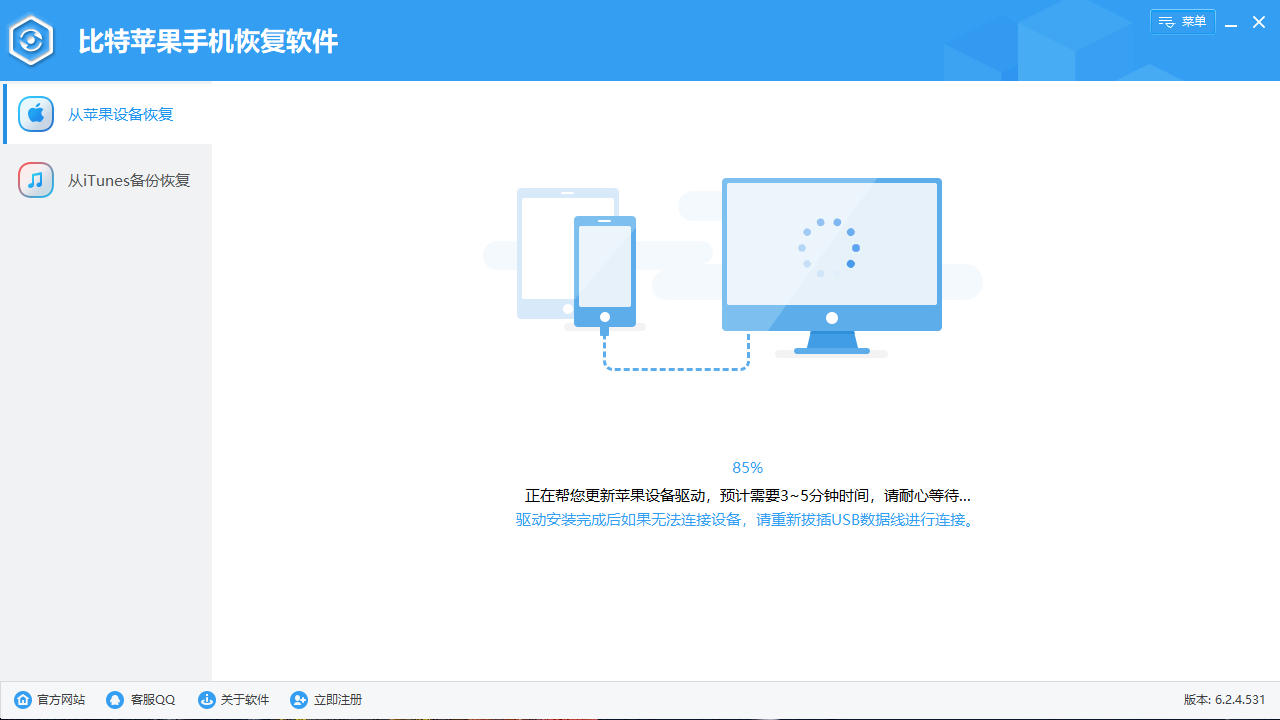Click the penguin icon beside 客服QQ
1280x720 pixels.
(115, 700)
